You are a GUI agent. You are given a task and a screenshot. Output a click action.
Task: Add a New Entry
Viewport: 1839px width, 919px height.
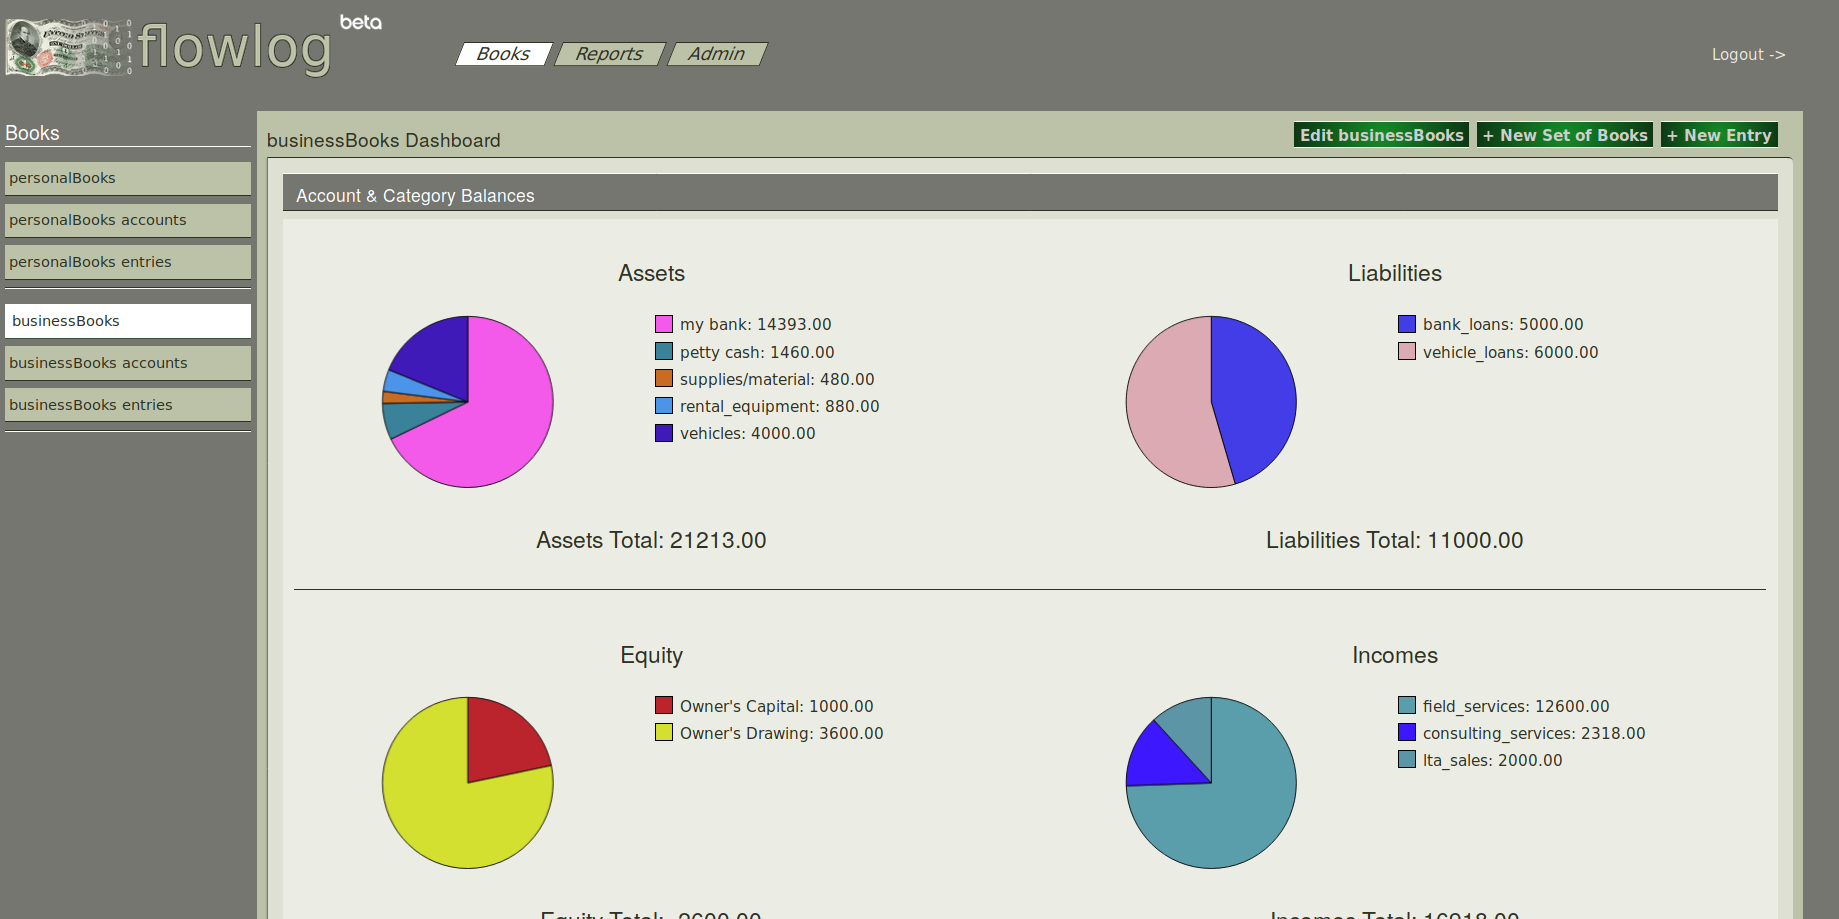[x=1719, y=135]
